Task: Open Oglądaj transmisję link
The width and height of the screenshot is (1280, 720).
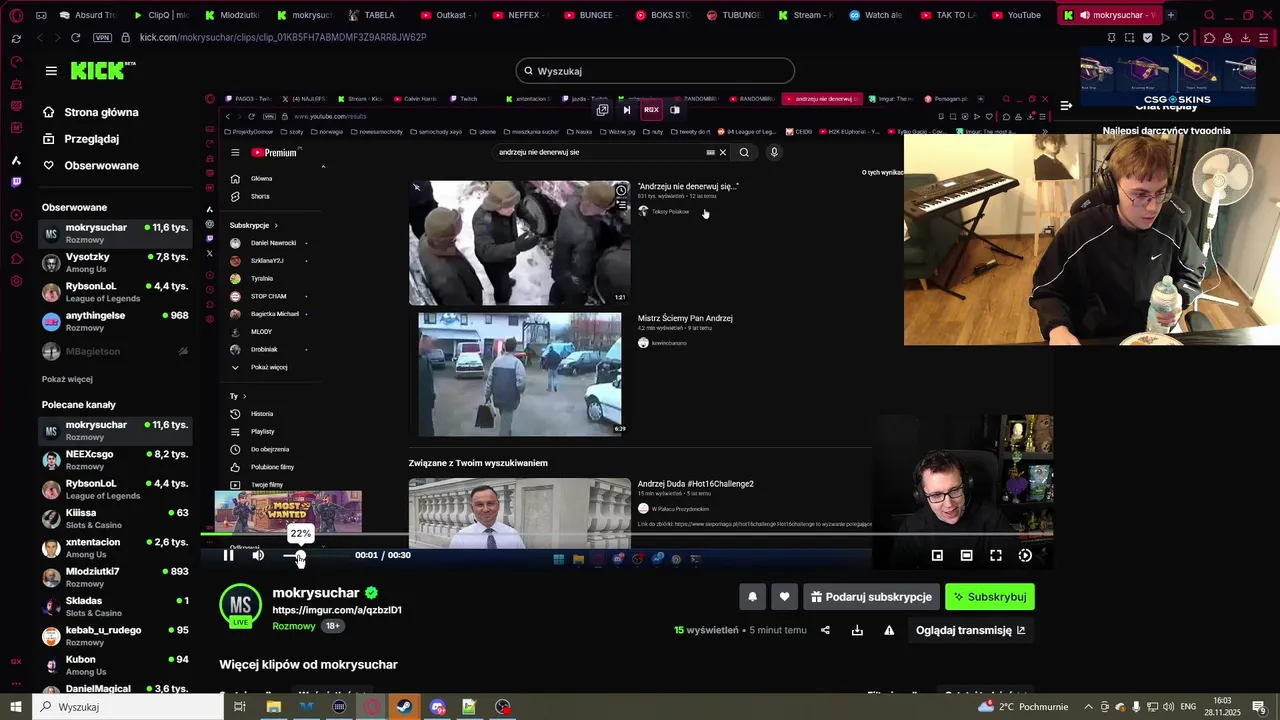Action: (x=970, y=630)
